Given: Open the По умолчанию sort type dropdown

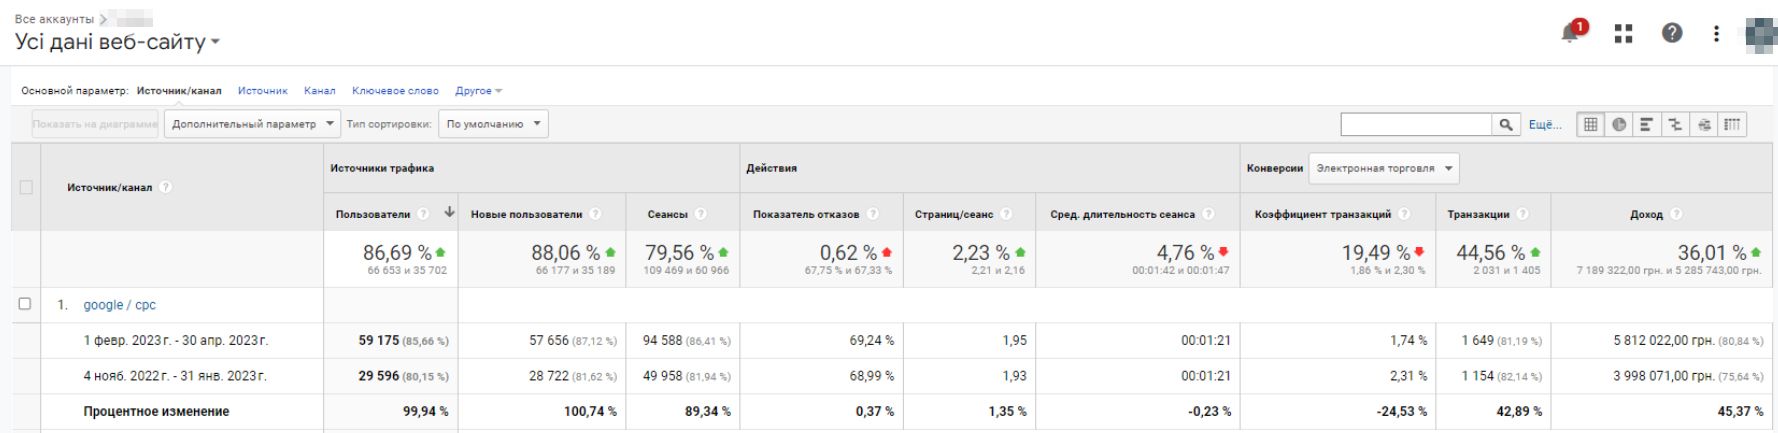Looking at the screenshot, I should (493, 124).
